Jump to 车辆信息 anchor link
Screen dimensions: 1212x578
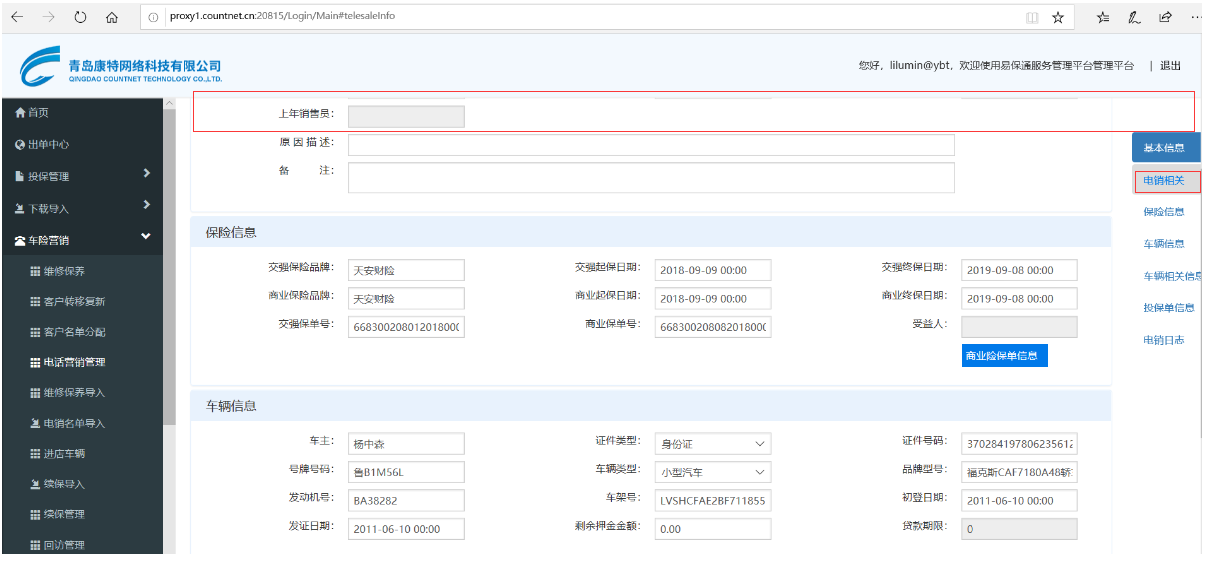(1164, 244)
